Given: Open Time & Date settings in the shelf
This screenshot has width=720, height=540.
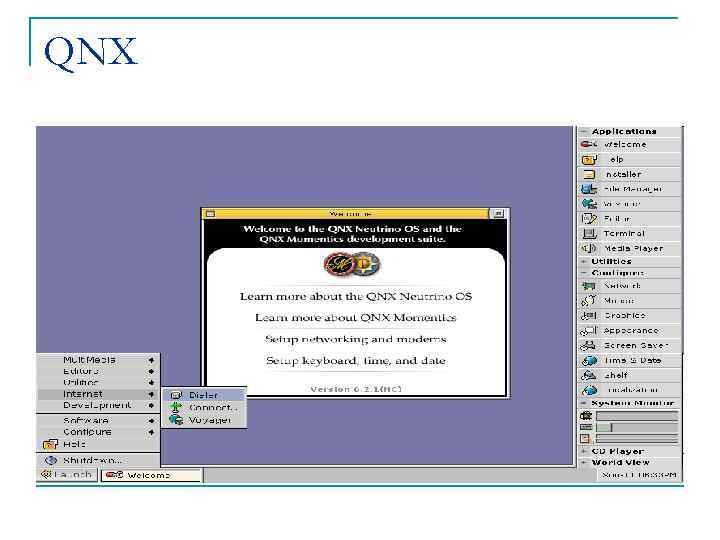Looking at the screenshot, I should coord(628,360).
